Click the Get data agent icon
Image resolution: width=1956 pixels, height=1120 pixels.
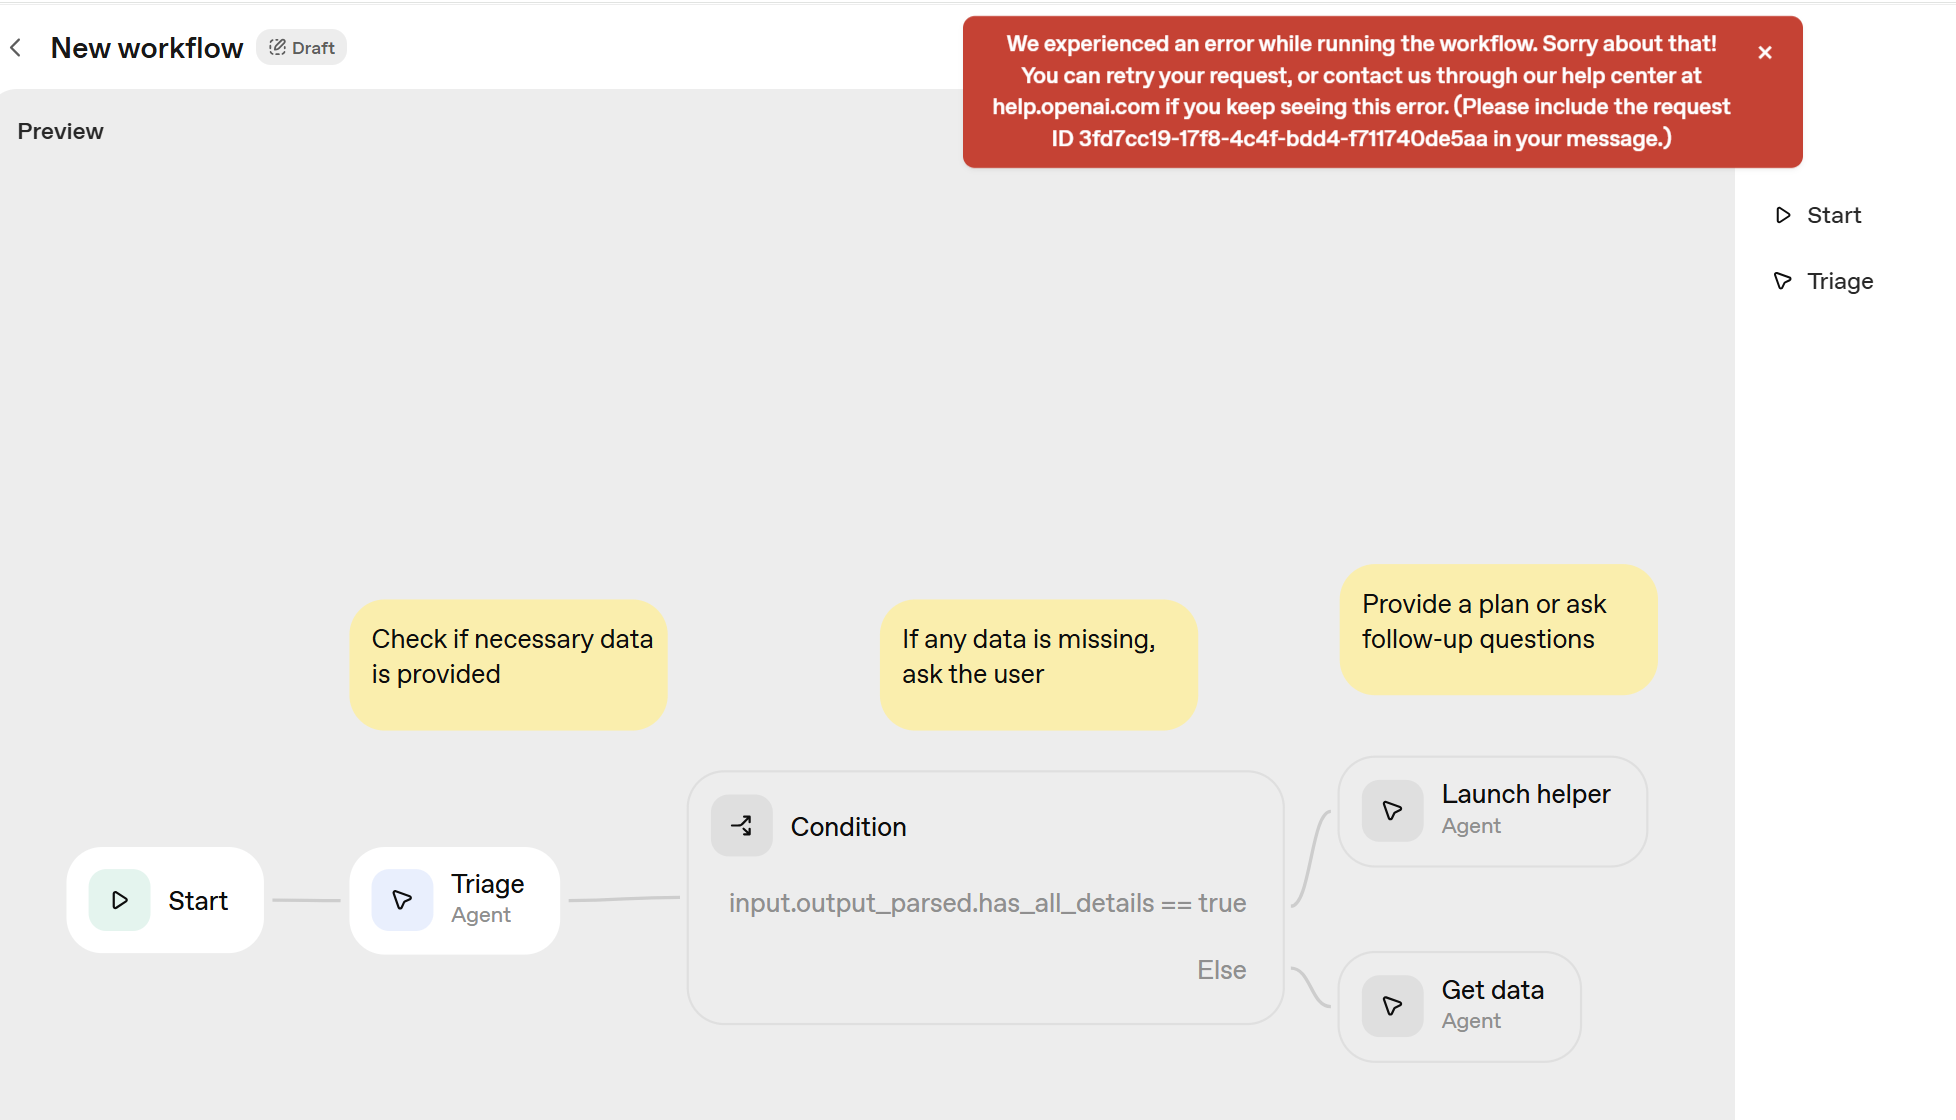[x=1392, y=1006]
